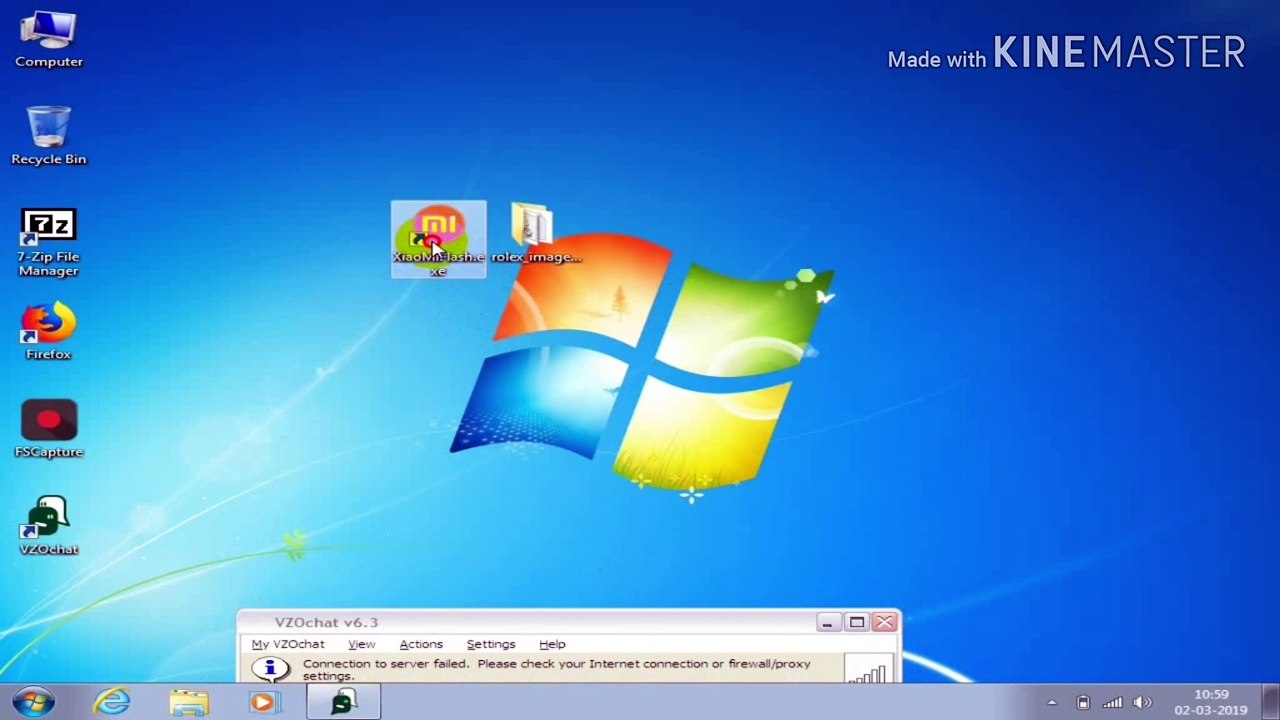This screenshot has width=1280, height=720.
Task: Open the volume speaker tray icon
Action: (x=1142, y=703)
